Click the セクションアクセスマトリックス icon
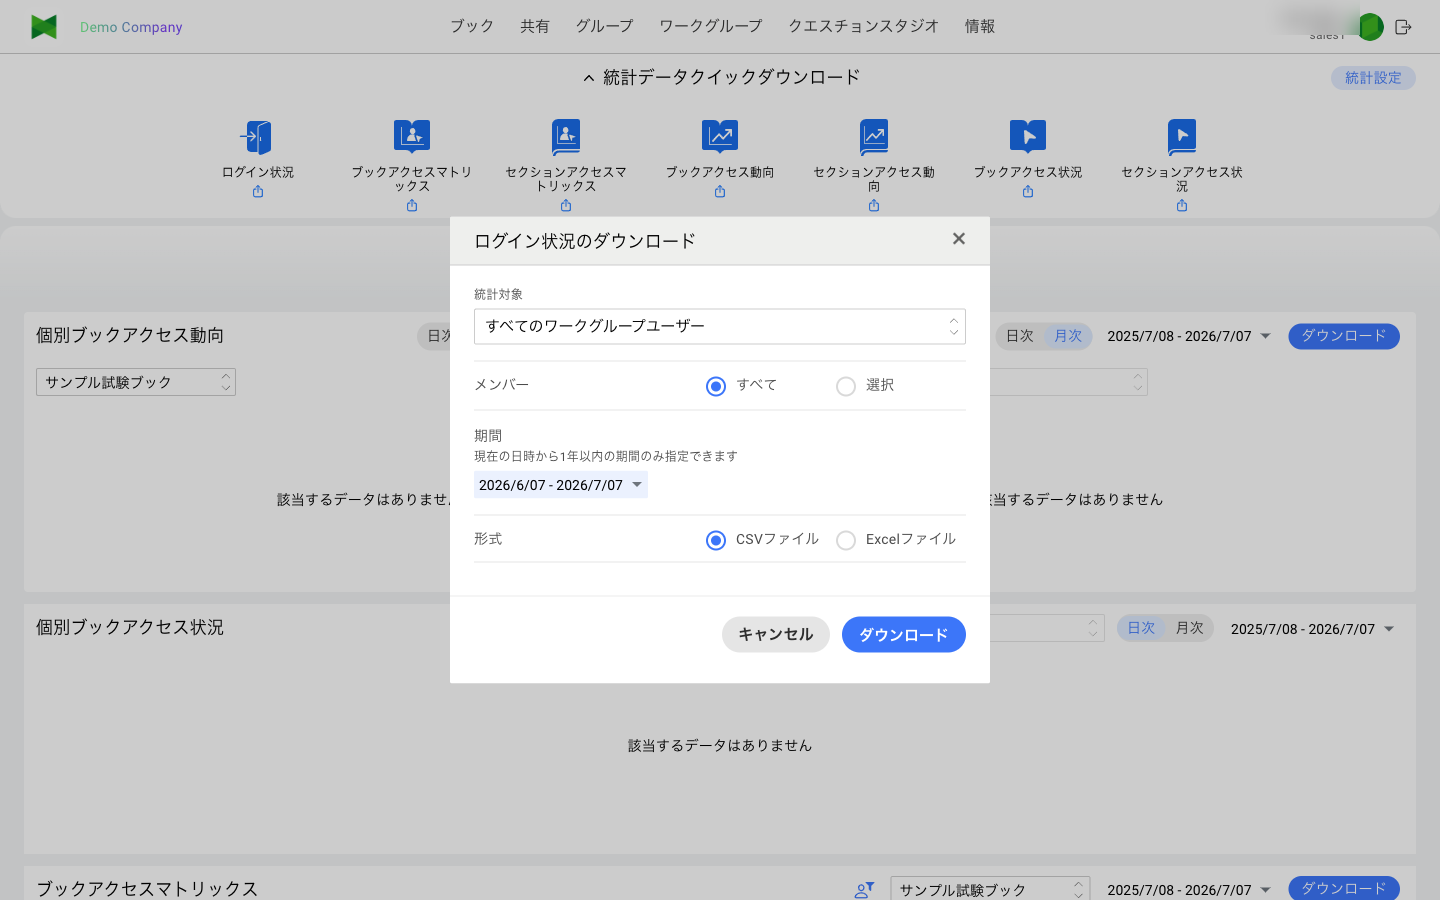 (x=566, y=137)
